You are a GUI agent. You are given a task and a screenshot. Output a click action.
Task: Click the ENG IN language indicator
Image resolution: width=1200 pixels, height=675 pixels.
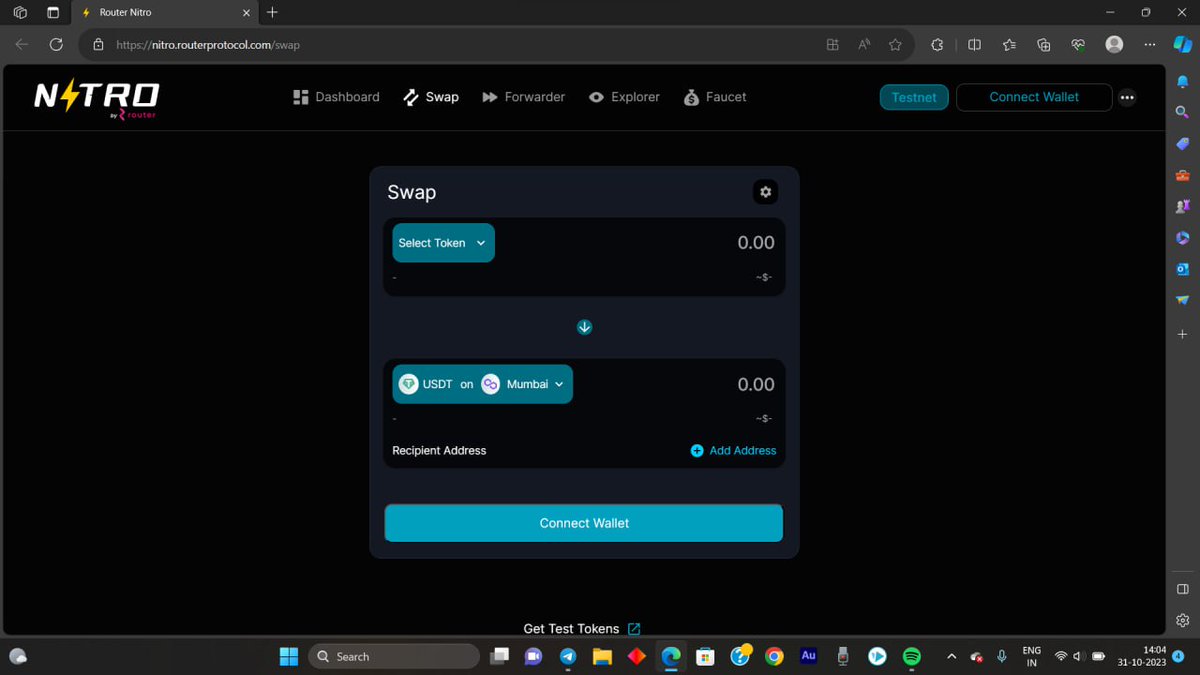pyautogui.click(x=1032, y=657)
